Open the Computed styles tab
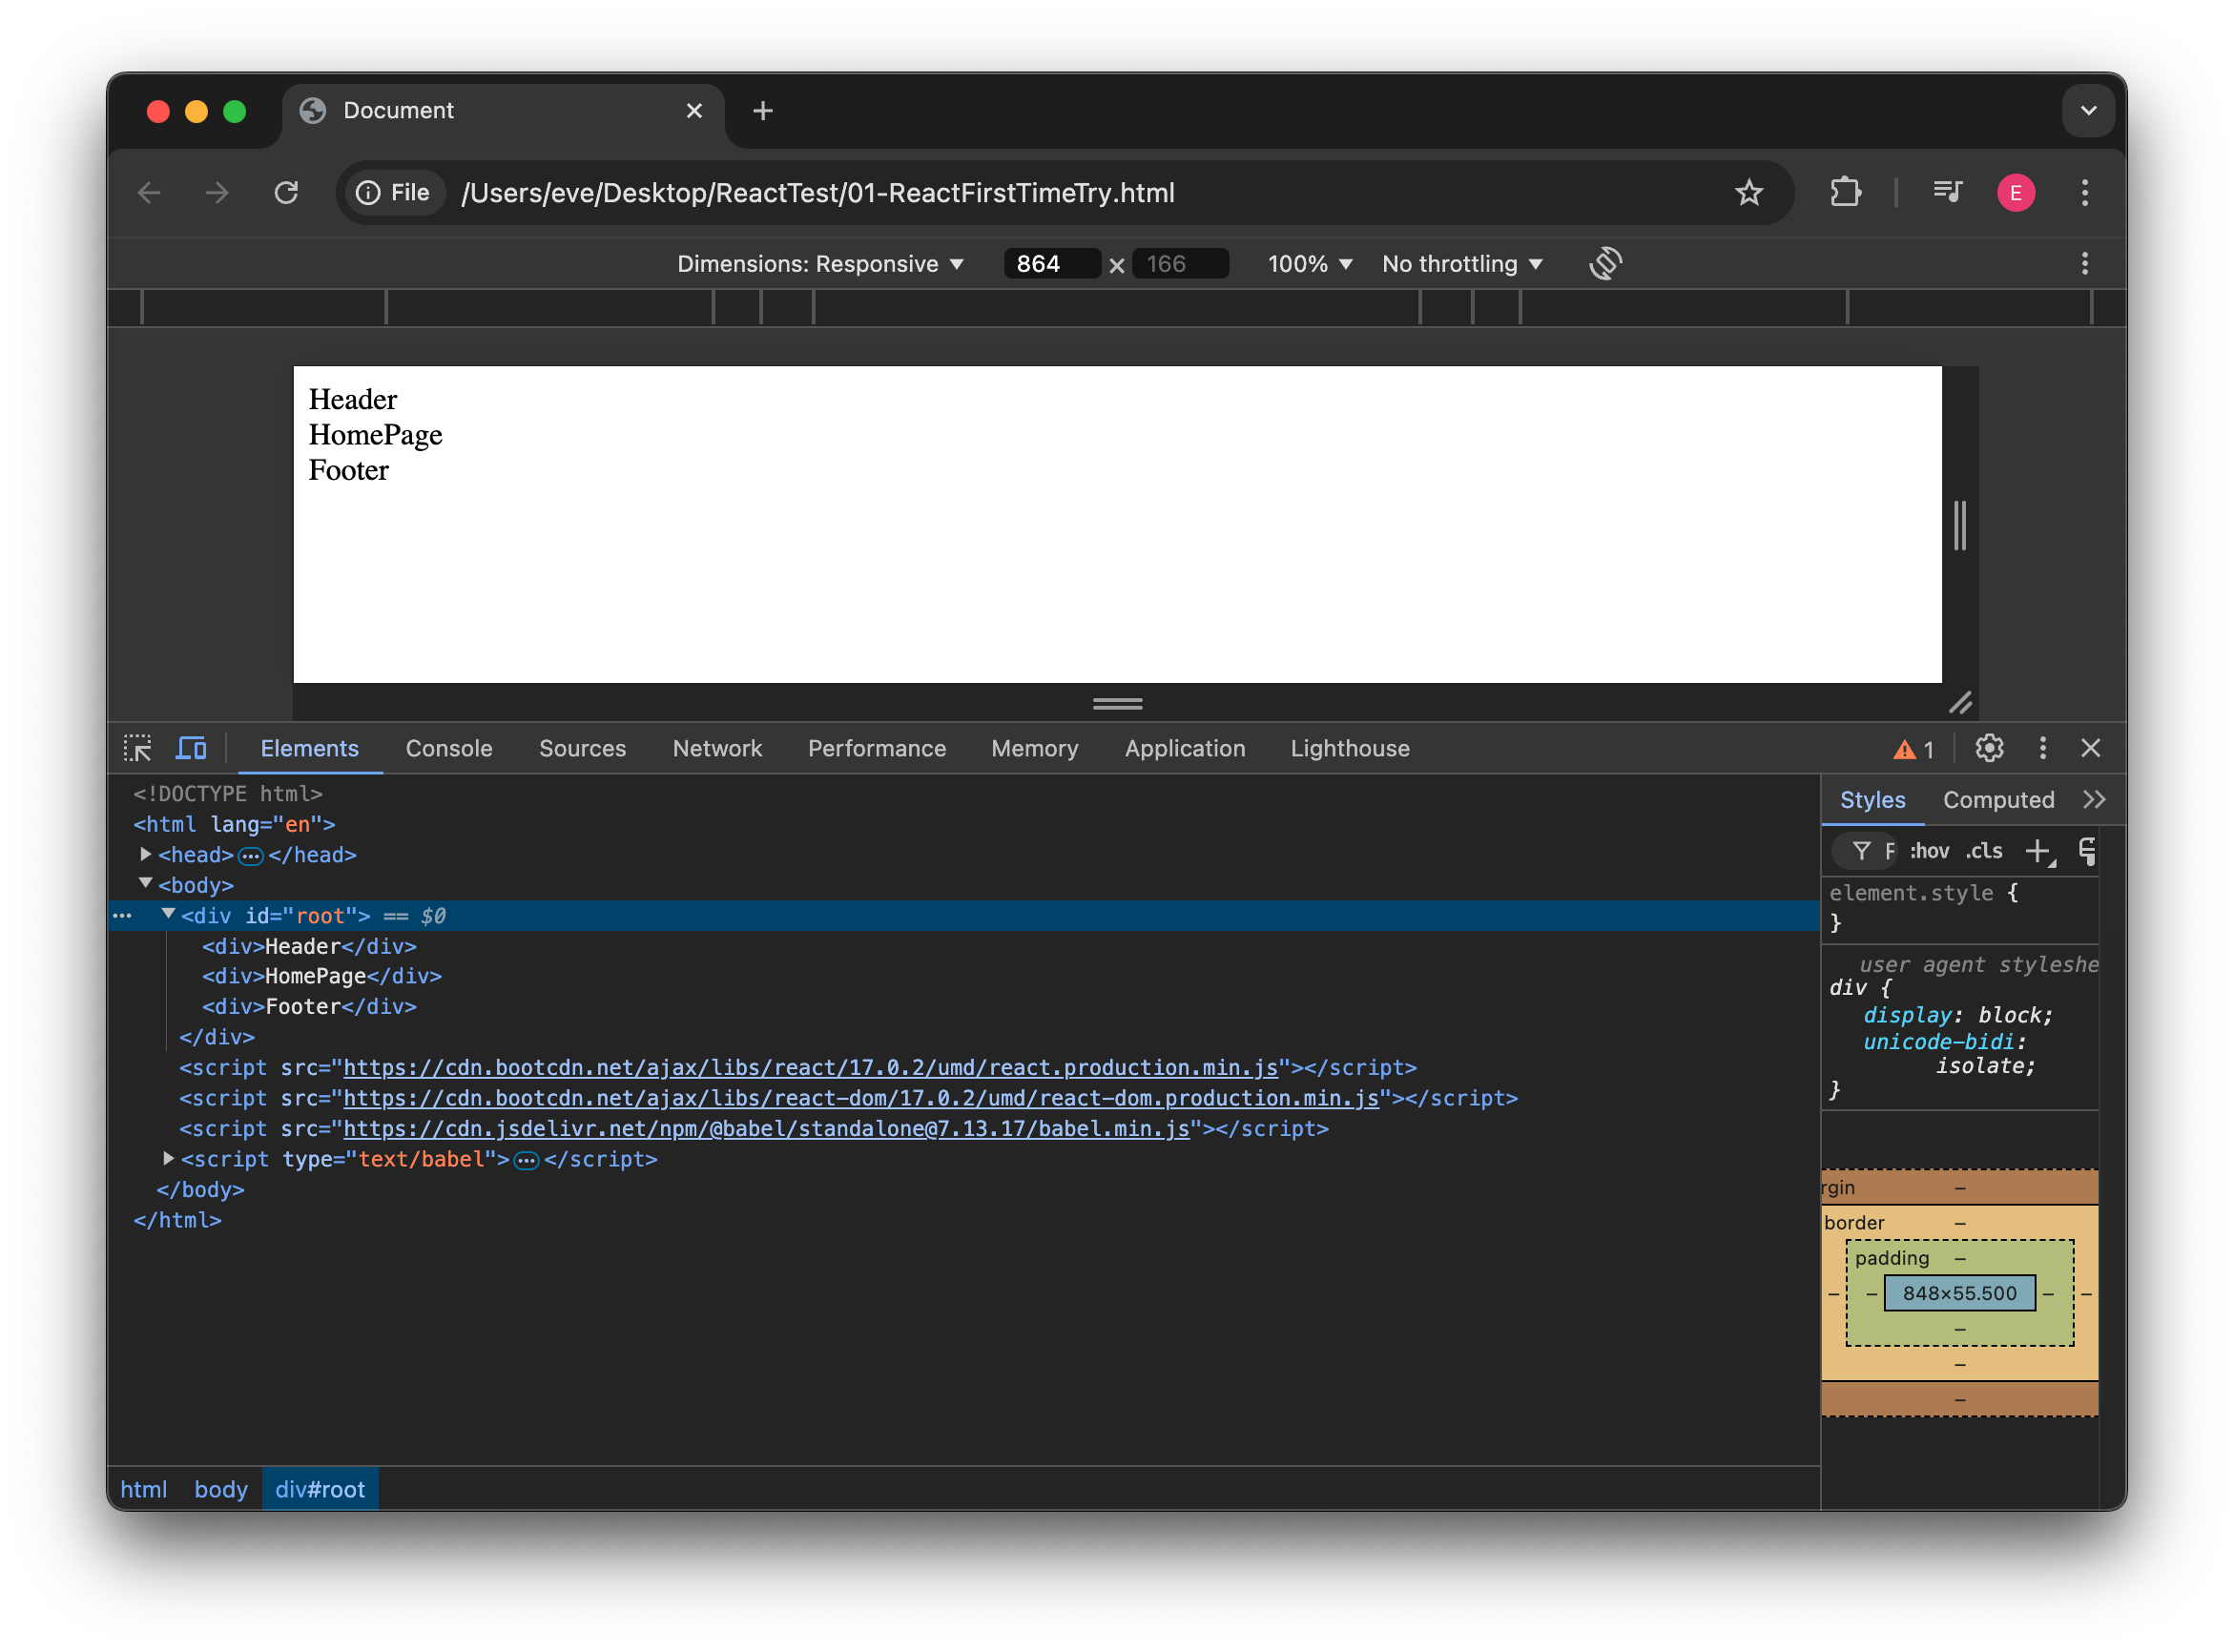This screenshot has width=2234, height=1652. coord(1998,799)
